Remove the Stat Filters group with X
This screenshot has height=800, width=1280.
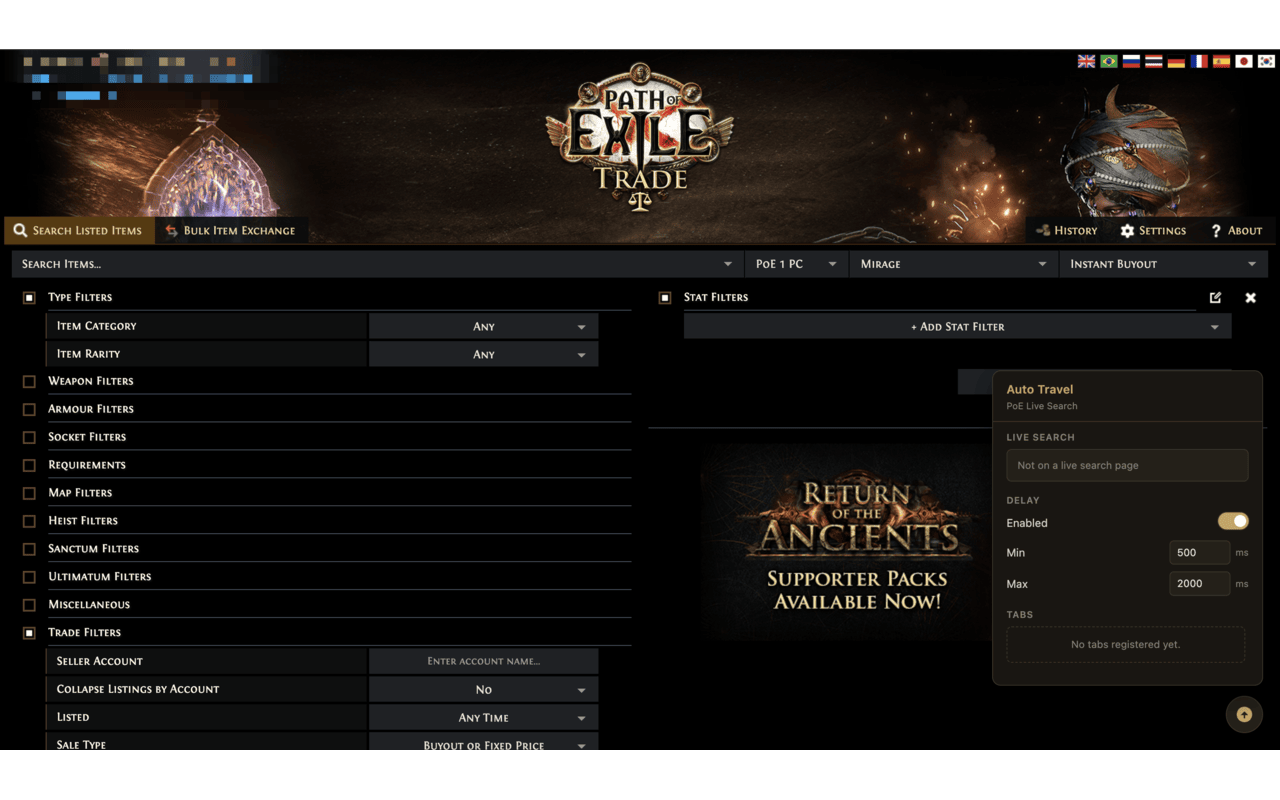click(1250, 297)
